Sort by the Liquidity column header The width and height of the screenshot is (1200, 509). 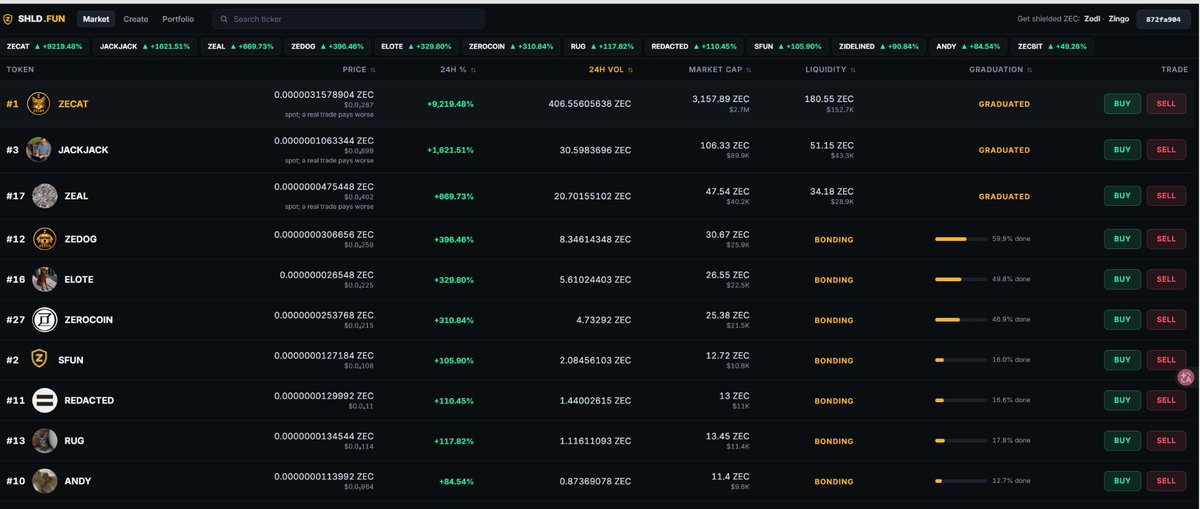(x=829, y=70)
